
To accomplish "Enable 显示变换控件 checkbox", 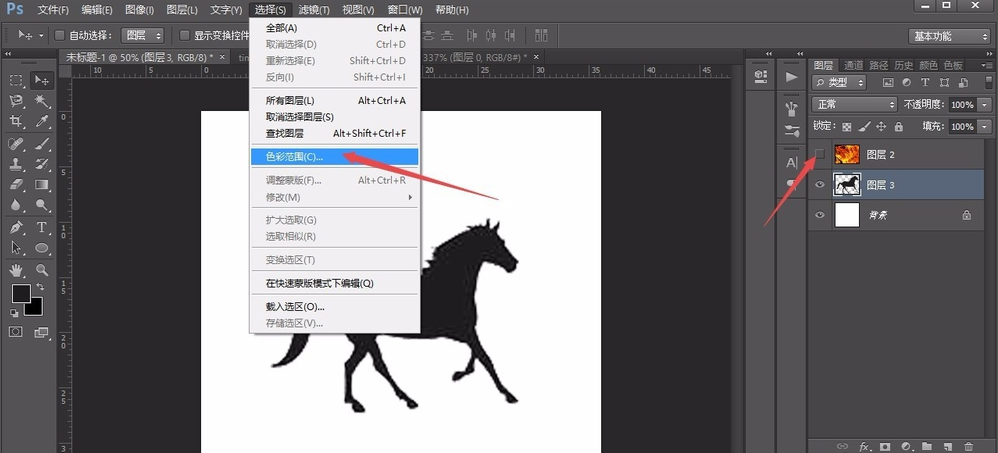I will (x=185, y=35).
